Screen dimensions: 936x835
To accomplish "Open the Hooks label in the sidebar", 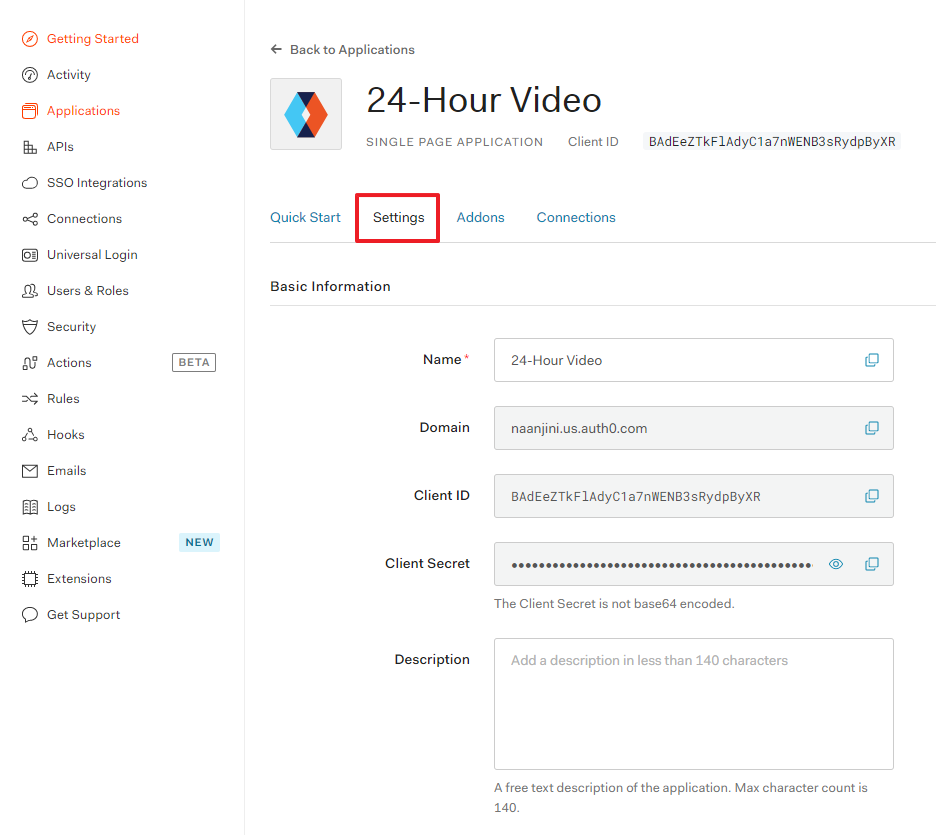I will click(66, 435).
